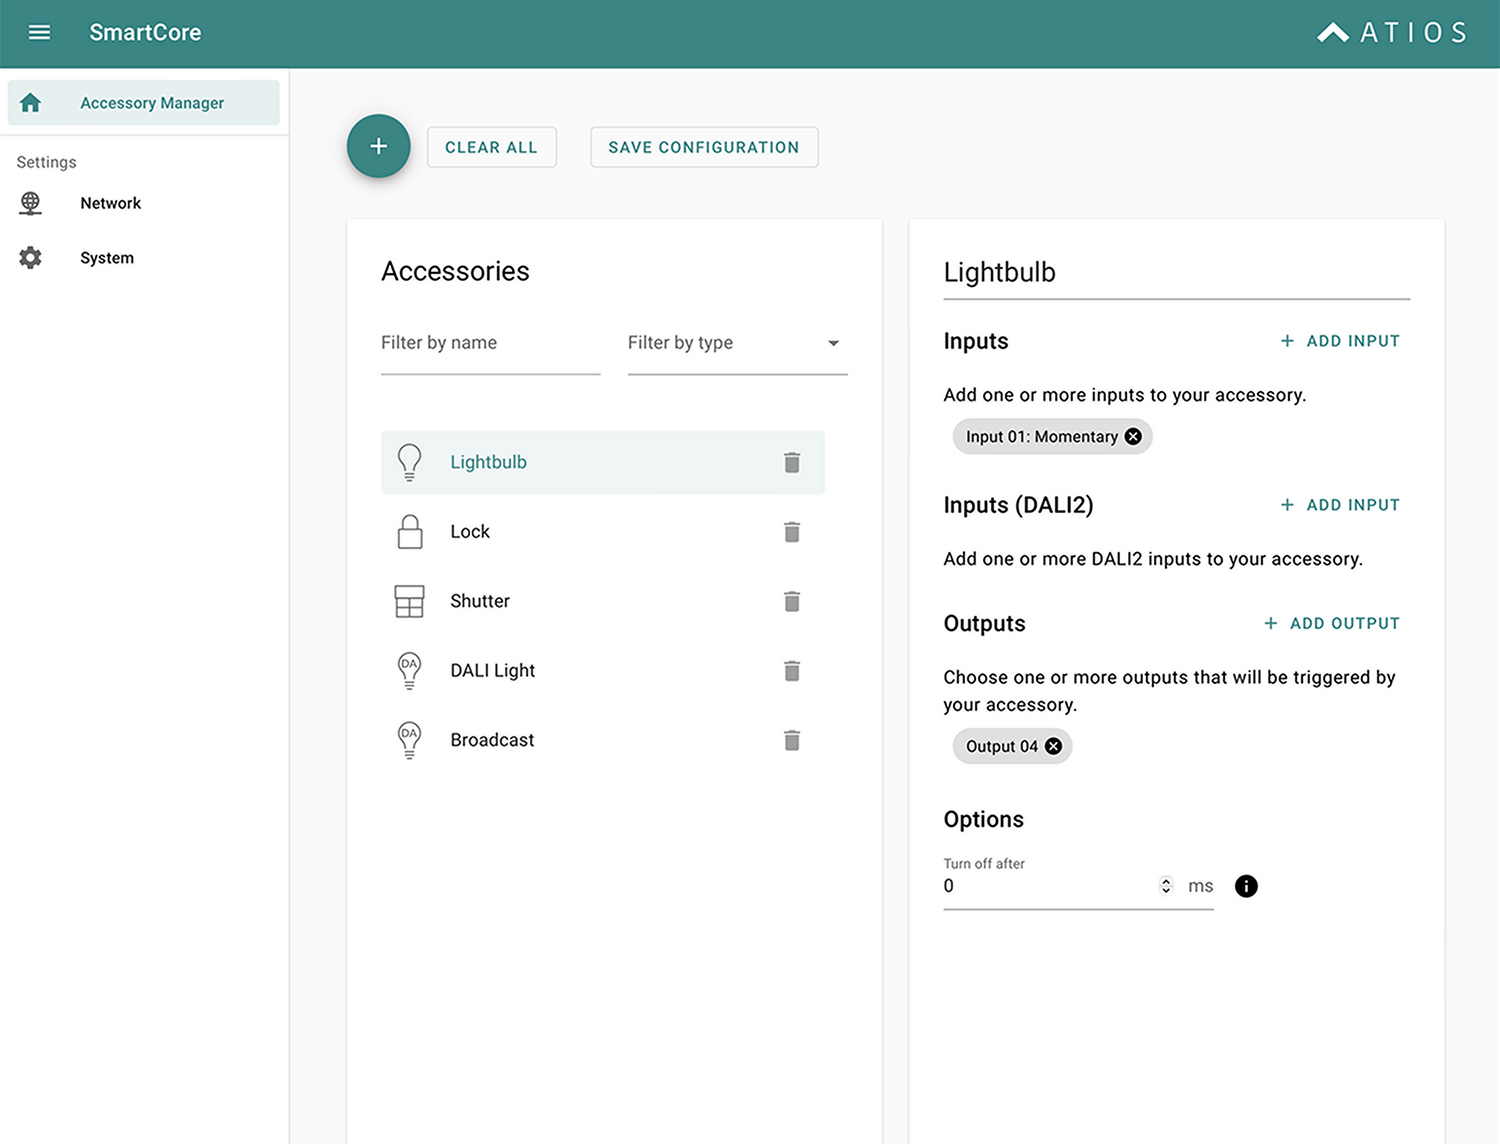Click the Network globe icon
Image resolution: width=1500 pixels, height=1144 pixels.
click(31, 203)
